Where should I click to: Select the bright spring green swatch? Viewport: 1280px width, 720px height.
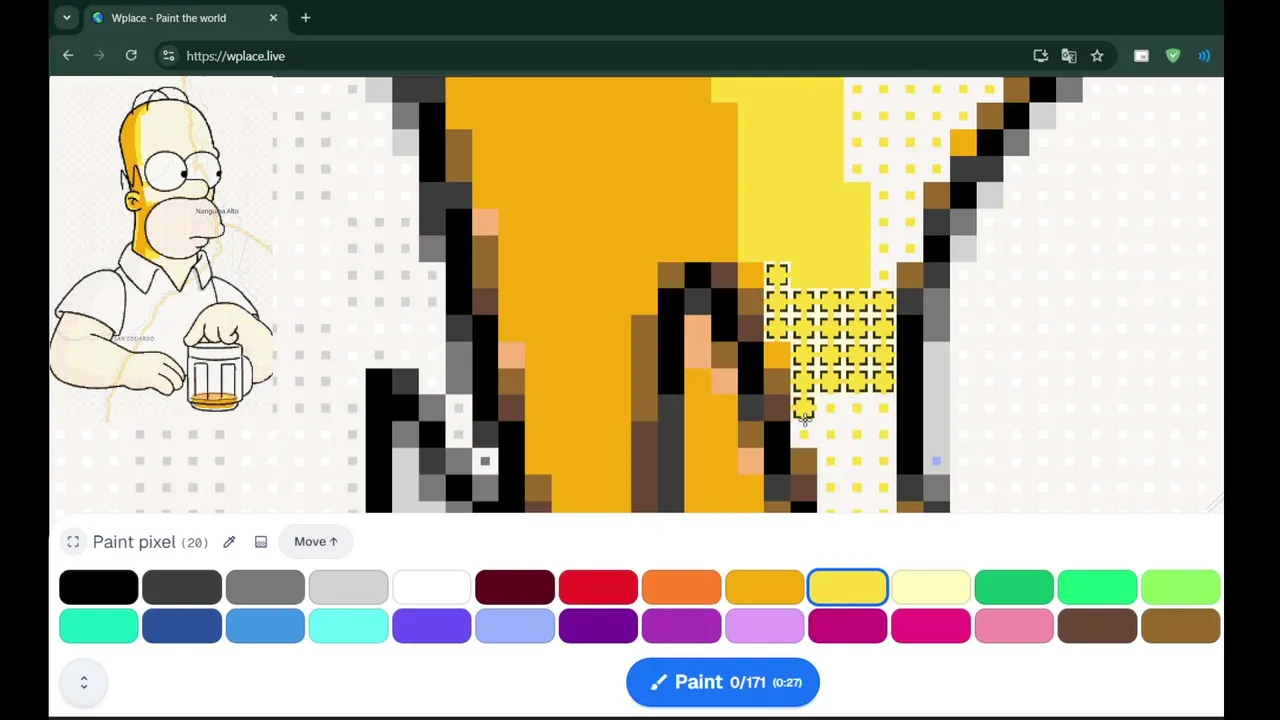[1097, 587]
